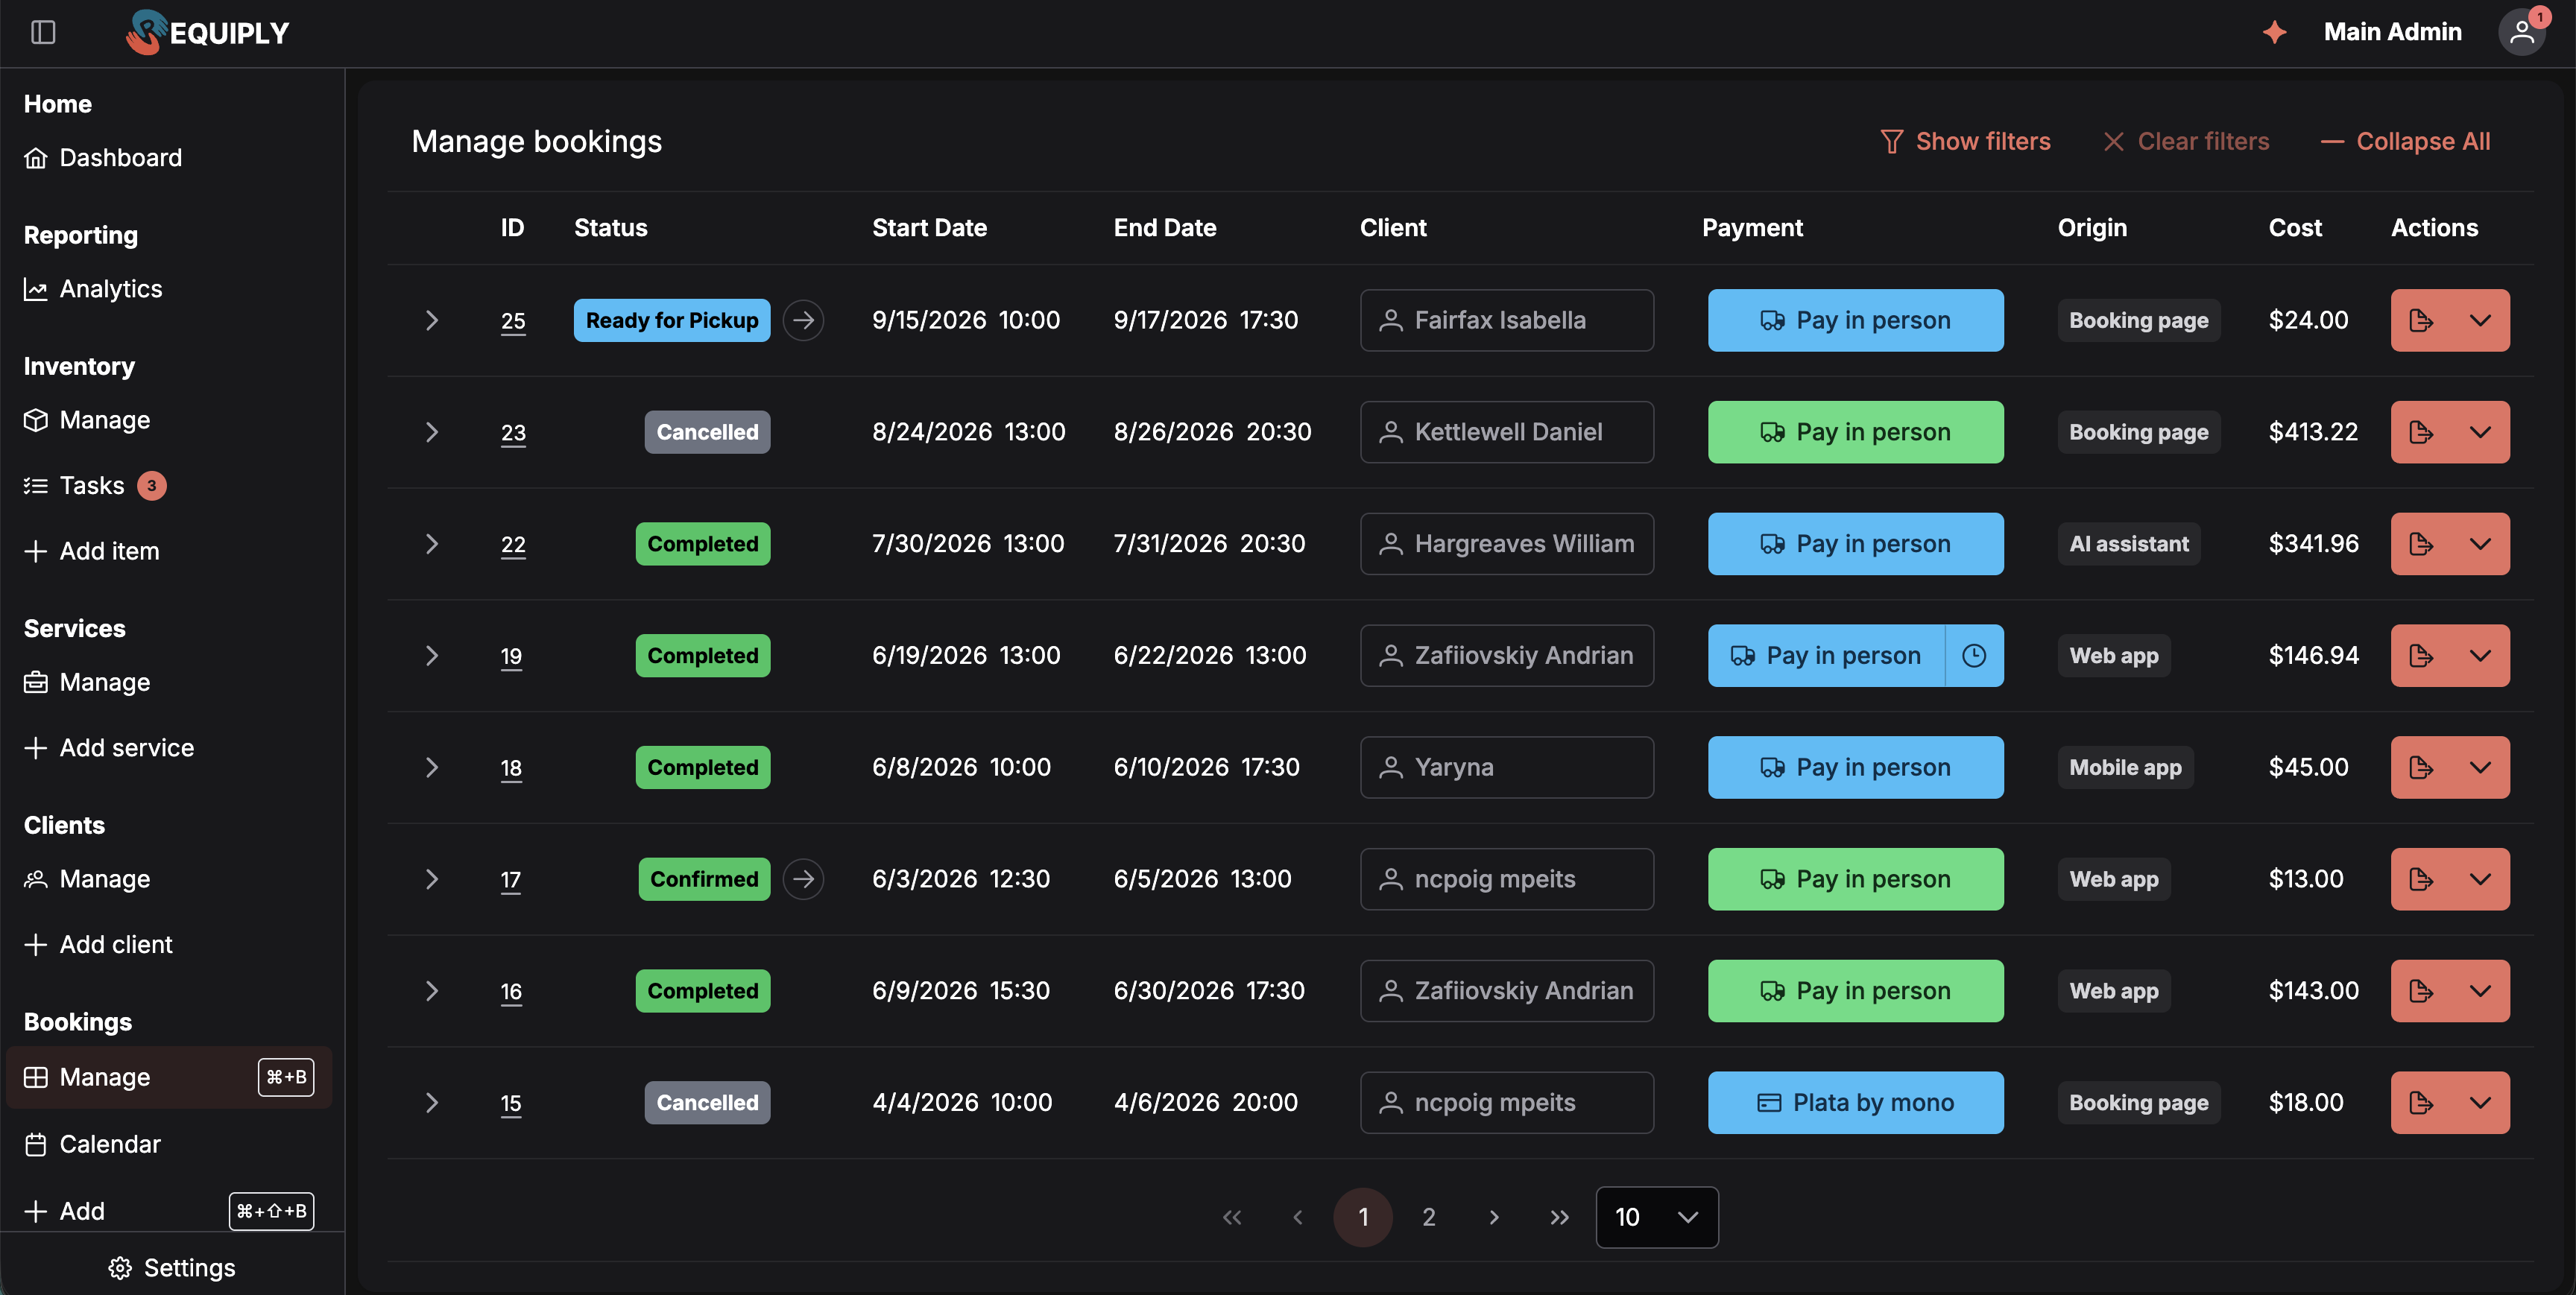Expand booking 23 row details
The height and width of the screenshot is (1295, 2576).
tap(432, 432)
